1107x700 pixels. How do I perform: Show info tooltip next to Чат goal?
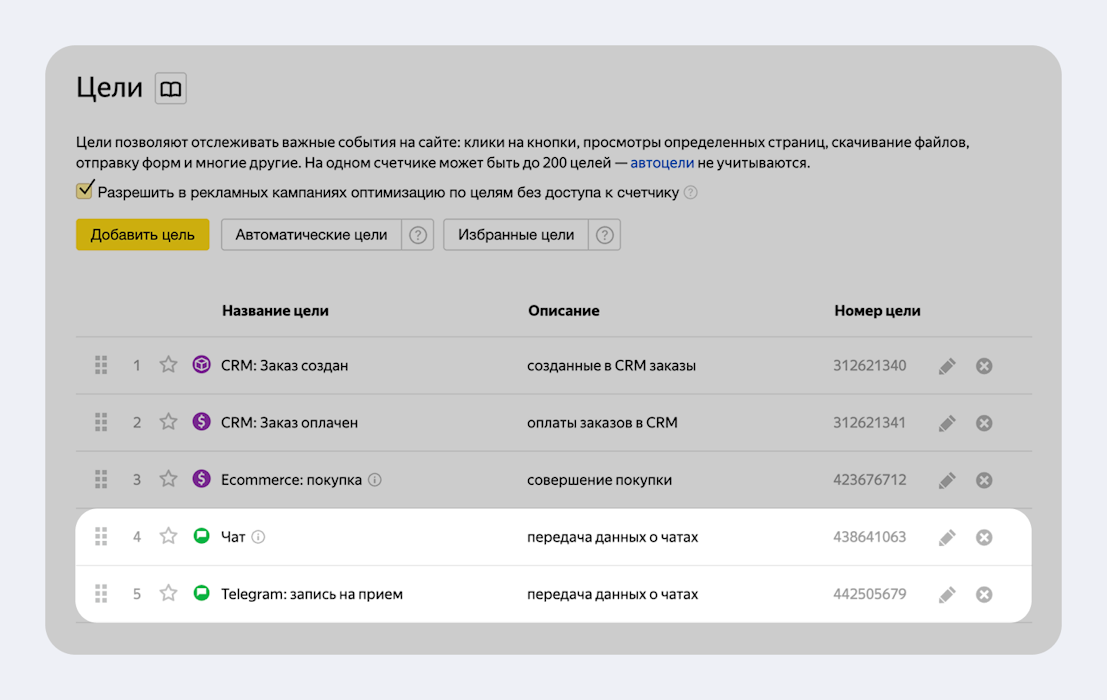tap(258, 537)
